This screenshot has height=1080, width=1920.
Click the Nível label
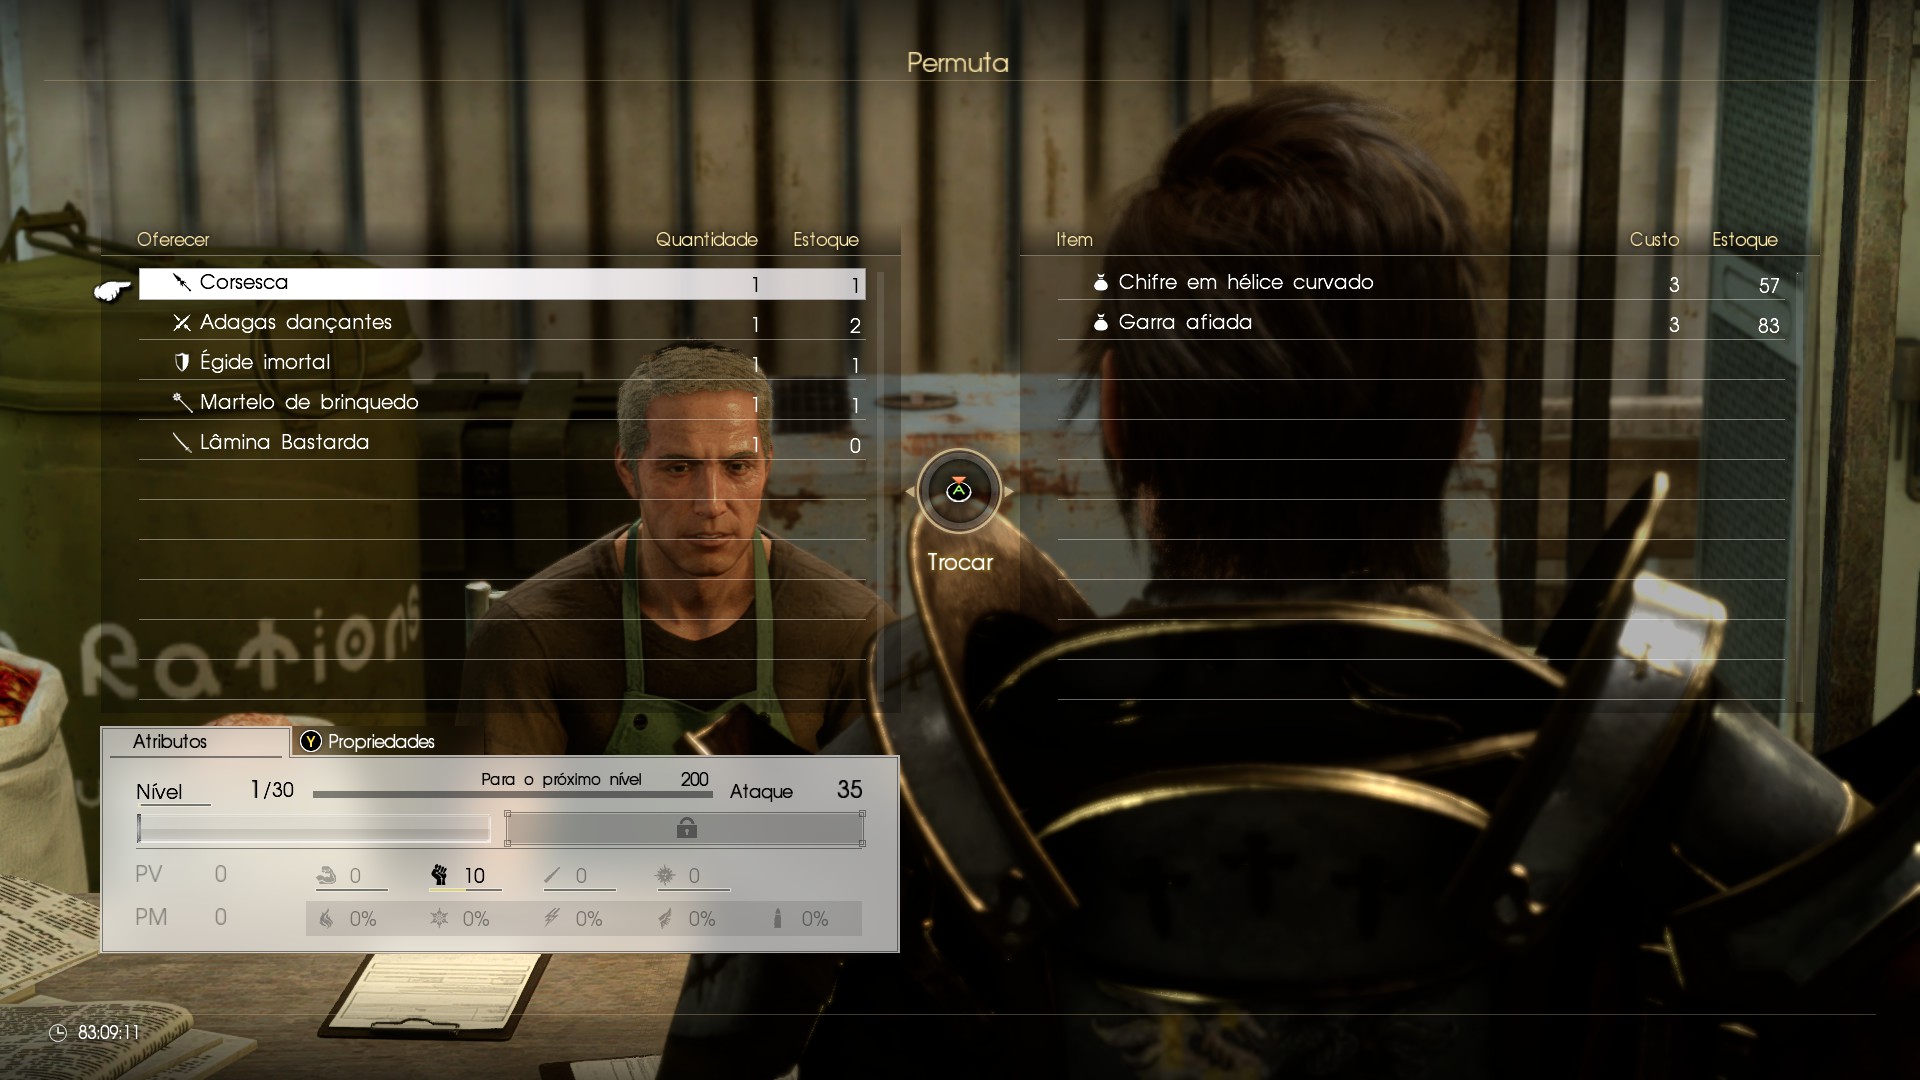coord(159,792)
